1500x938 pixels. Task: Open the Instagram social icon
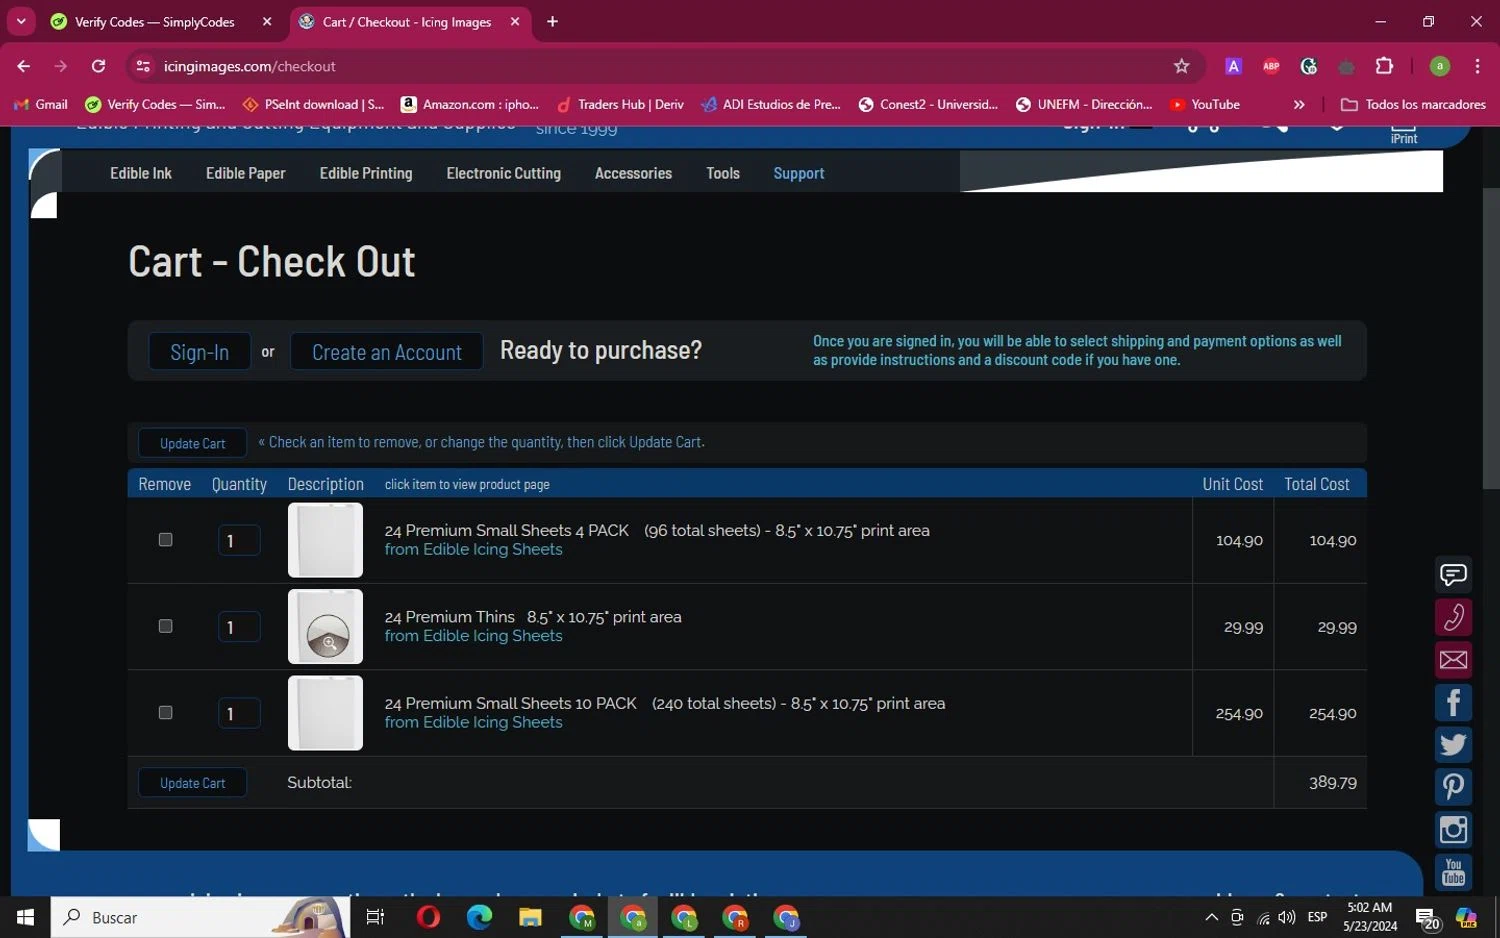pos(1453,830)
